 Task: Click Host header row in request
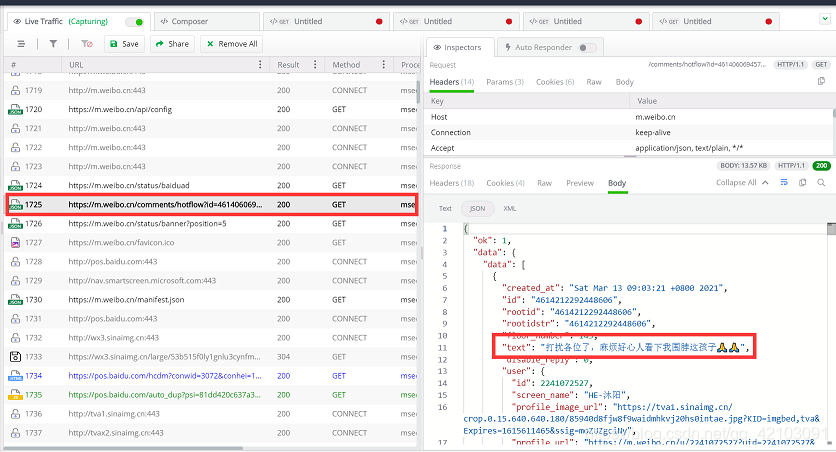[x=629, y=117]
